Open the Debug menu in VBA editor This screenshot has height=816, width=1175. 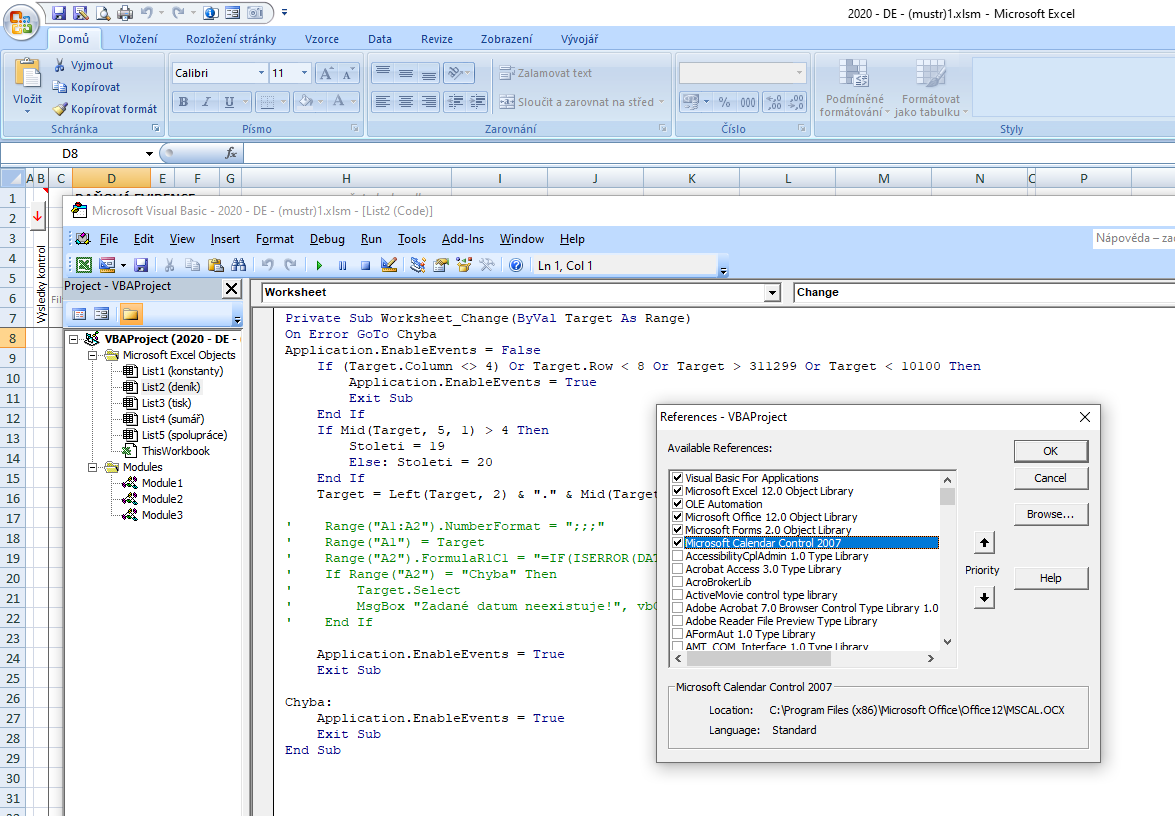(x=326, y=239)
